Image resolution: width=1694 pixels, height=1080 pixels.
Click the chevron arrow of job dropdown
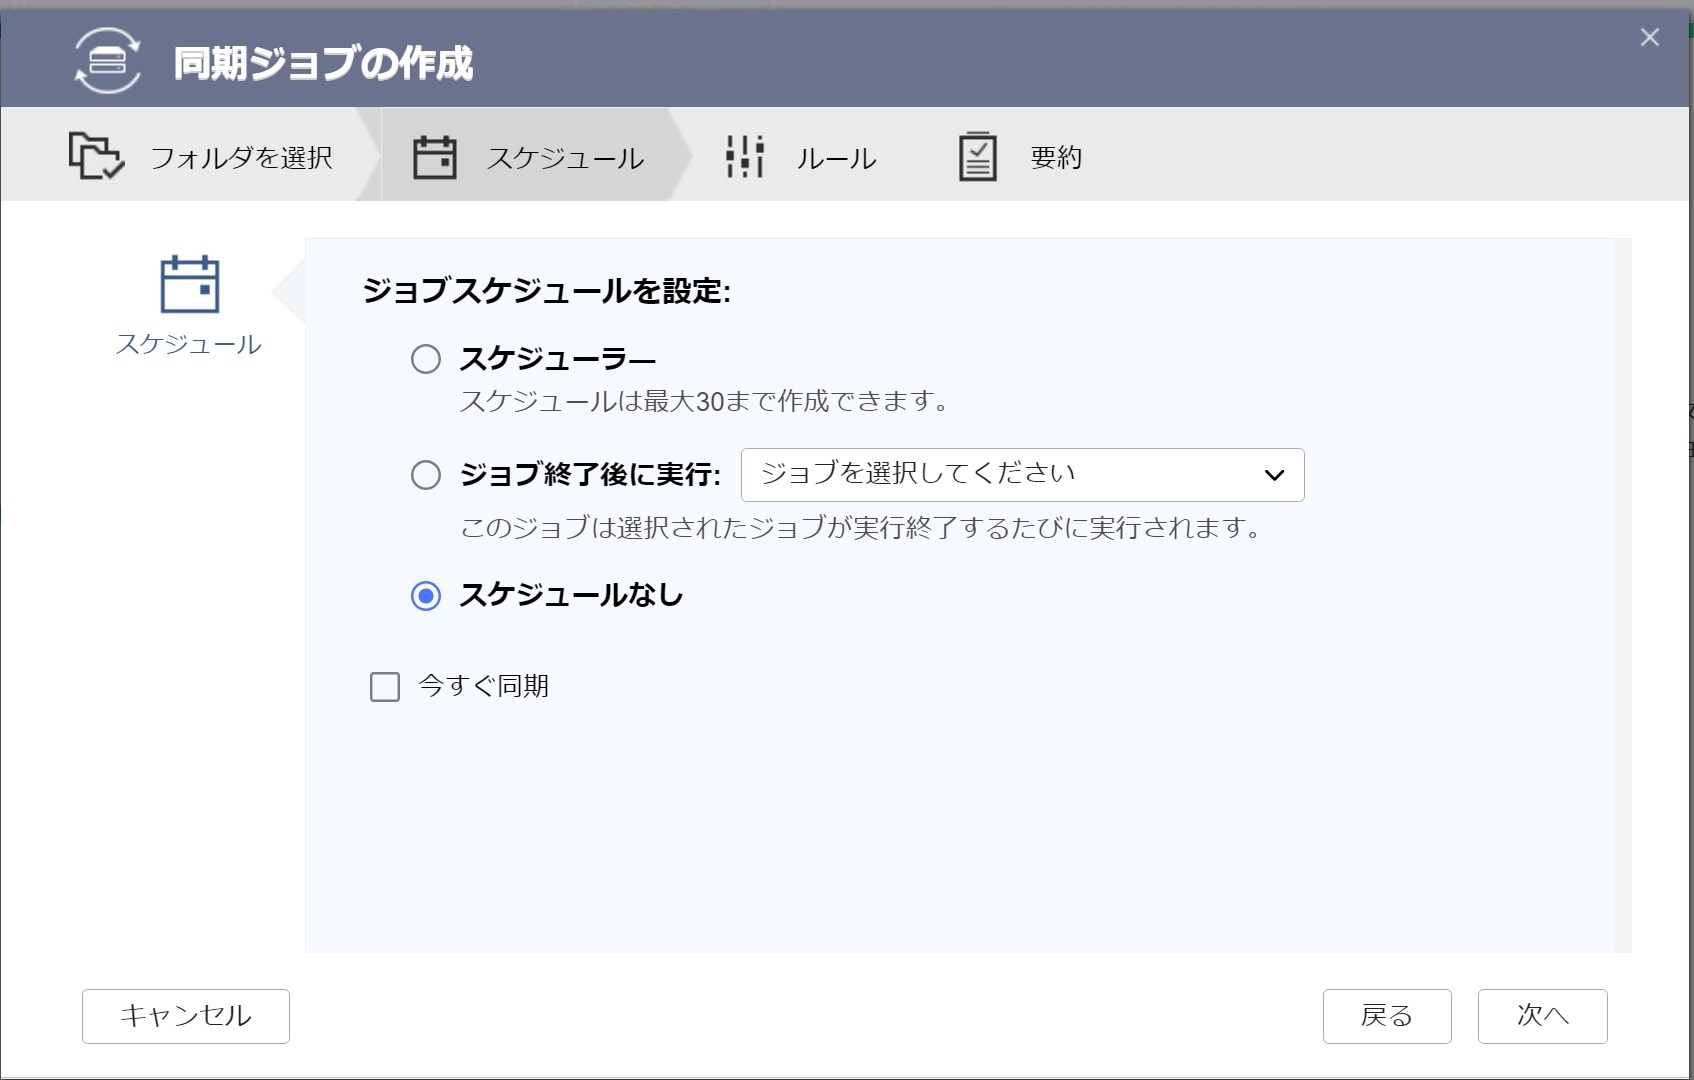click(x=1273, y=475)
